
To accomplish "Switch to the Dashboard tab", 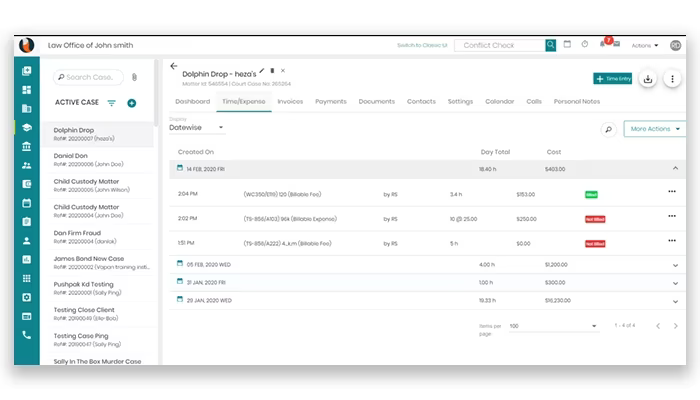I will [x=192, y=102].
